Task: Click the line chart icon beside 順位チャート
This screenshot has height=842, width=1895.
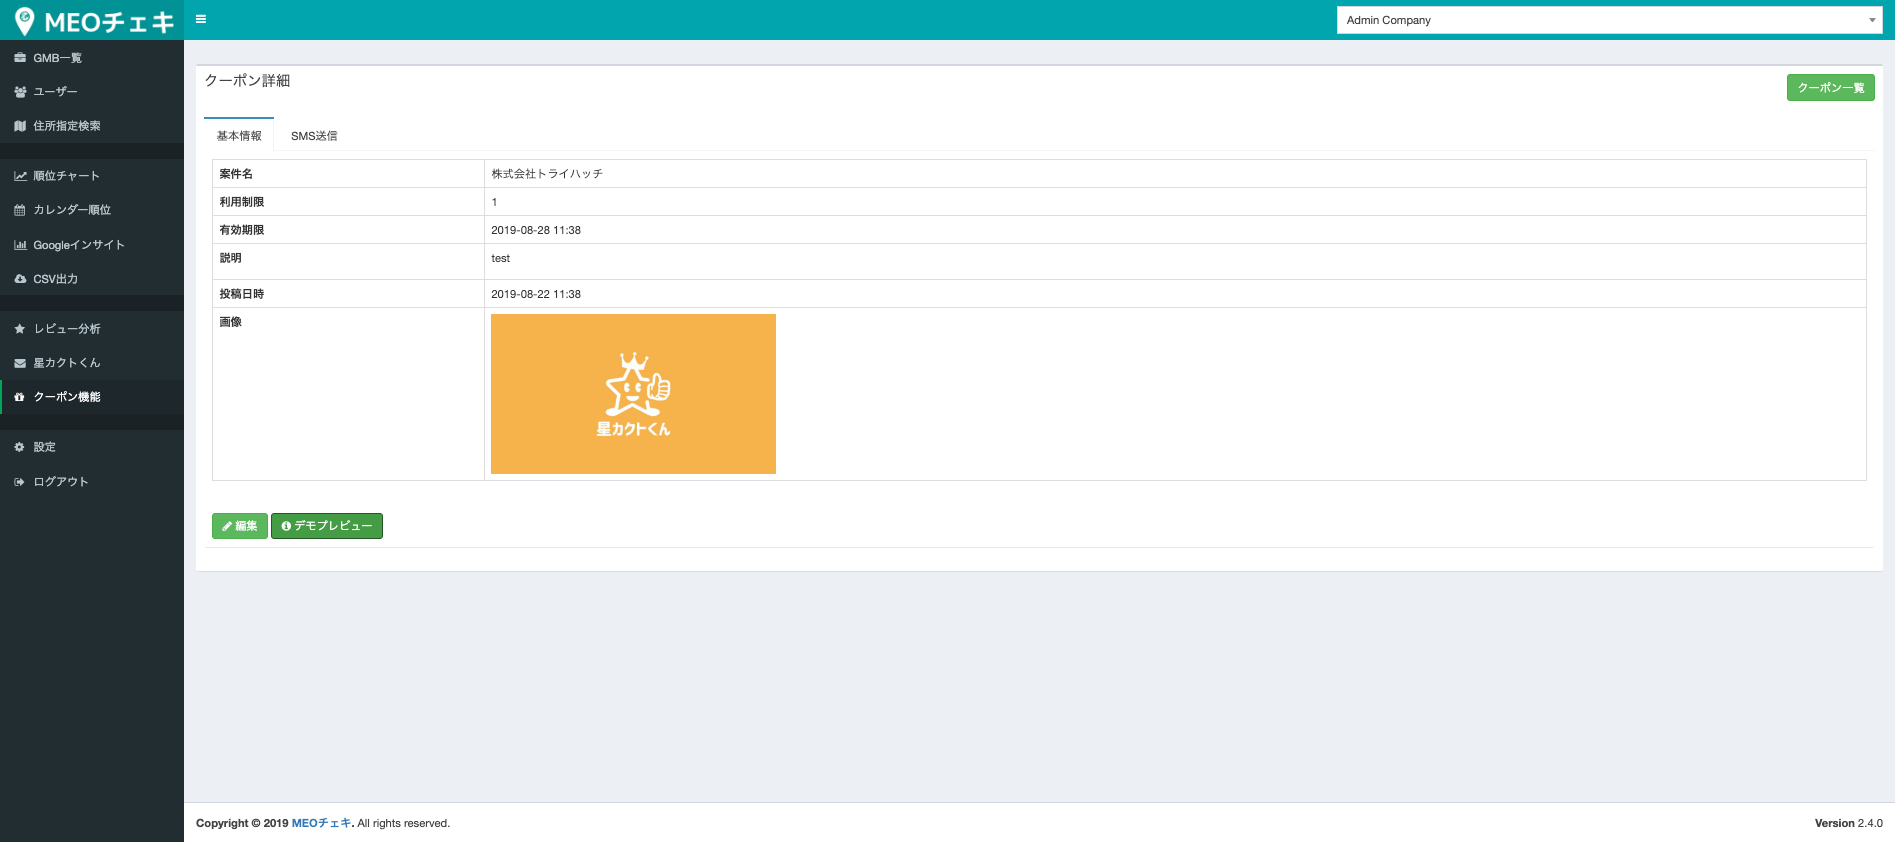Action: pos(20,176)
